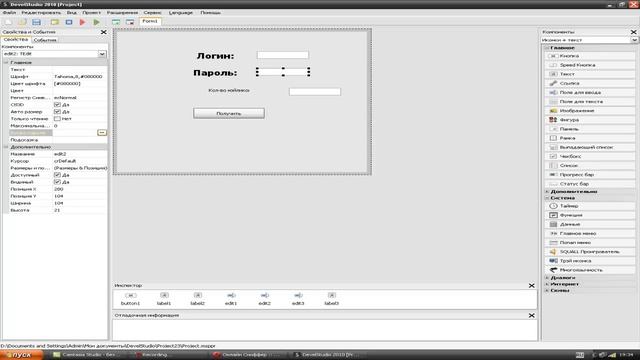Select label3 in the Inspector
The height and width of the screenshot is (360, 640).
[x=331, y=299]
